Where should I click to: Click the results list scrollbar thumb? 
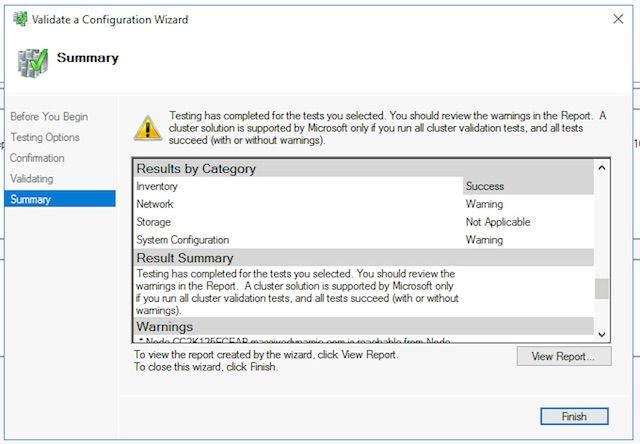[601, 289]
